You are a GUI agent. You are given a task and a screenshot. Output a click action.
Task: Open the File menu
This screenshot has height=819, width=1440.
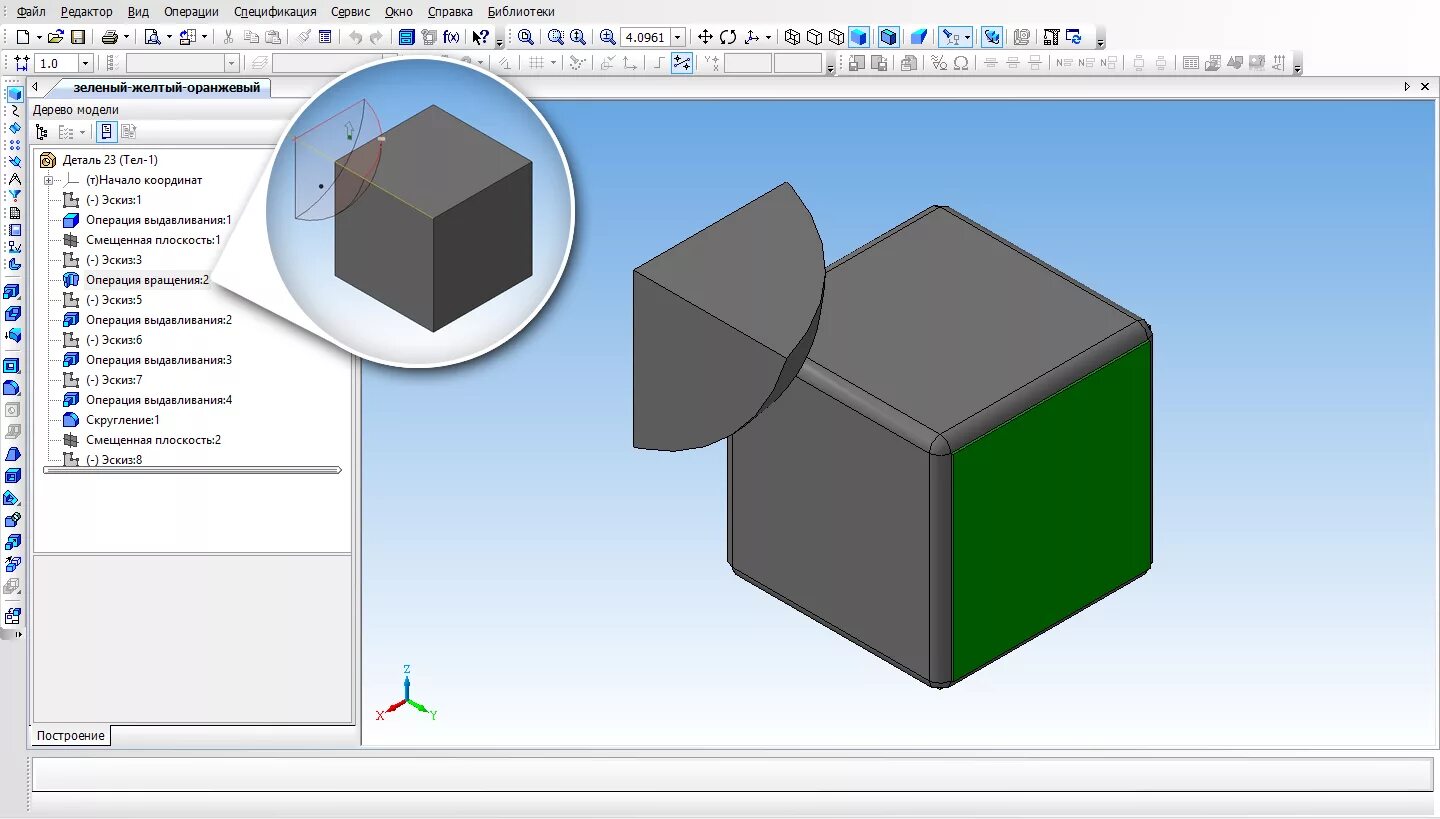(31, 12)
